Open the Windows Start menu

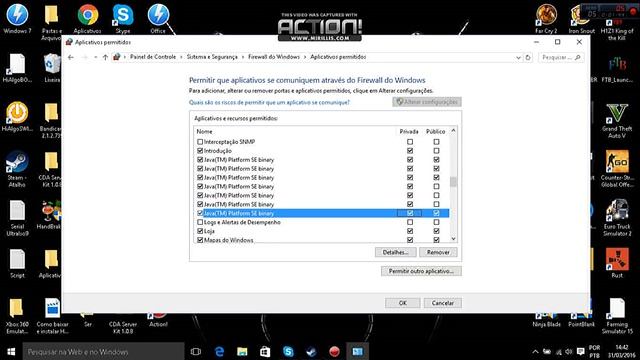[11, 351]
